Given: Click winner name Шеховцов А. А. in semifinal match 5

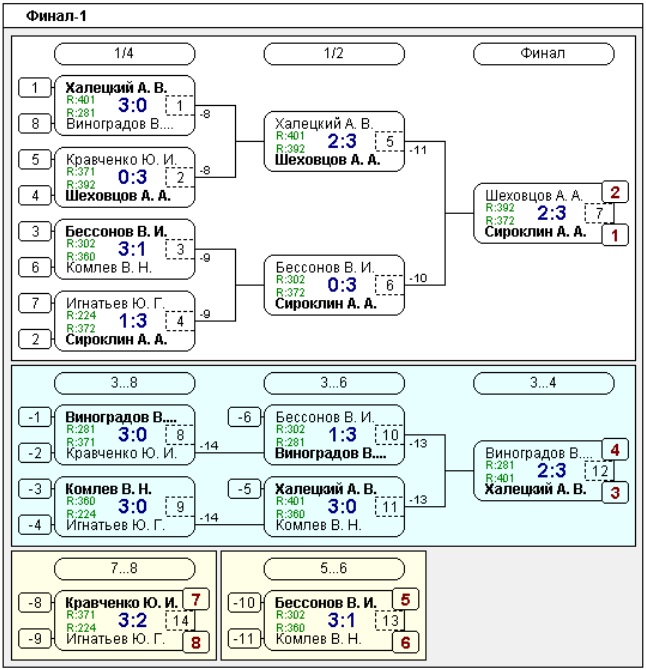Looking at the screenshot, I should click(x=327, y=160).
